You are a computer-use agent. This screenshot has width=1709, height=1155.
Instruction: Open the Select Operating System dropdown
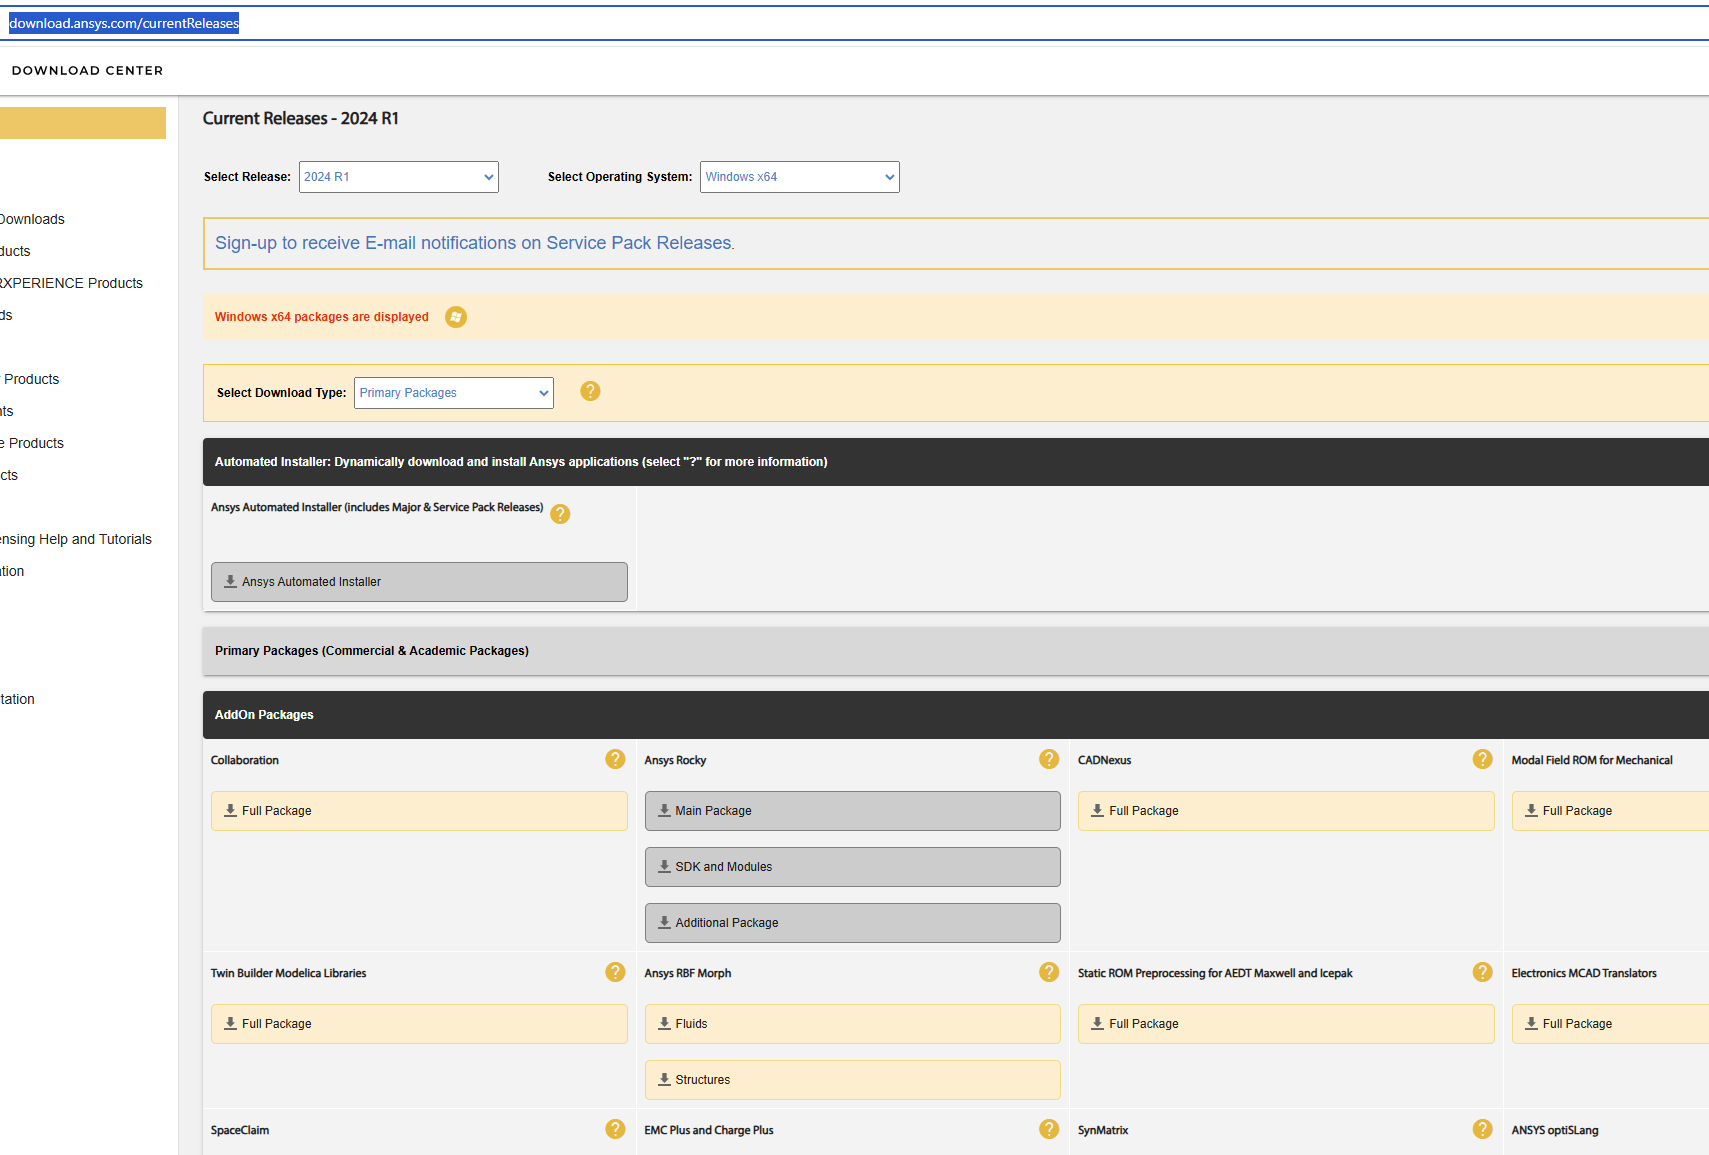799,177
